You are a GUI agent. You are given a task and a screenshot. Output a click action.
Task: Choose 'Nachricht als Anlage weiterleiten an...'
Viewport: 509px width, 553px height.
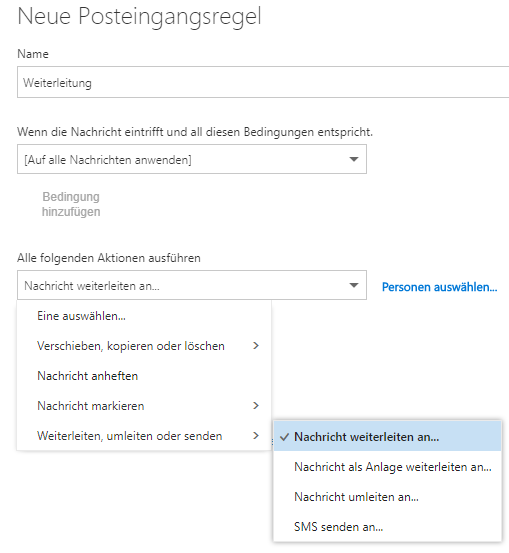[x=387, y=467]
